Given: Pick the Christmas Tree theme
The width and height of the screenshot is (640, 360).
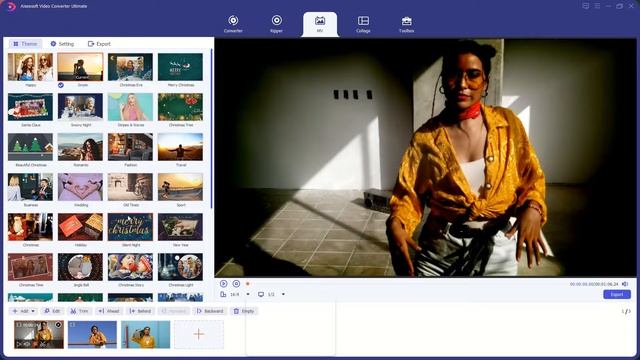Looking at the screenshot, I should [180, 107].
